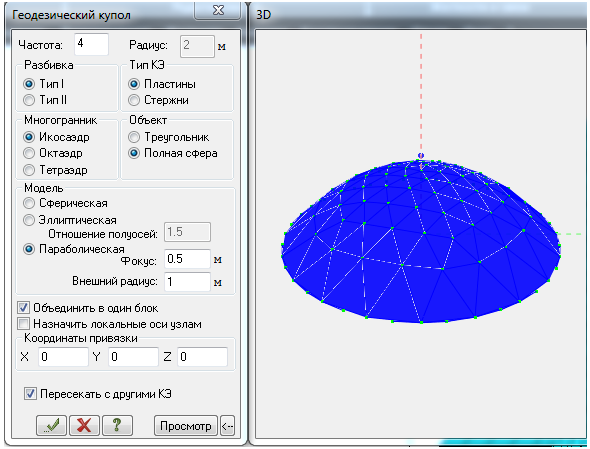590x449 pixels.
Task: Click the Фокус value field
Action: point(187,259)
